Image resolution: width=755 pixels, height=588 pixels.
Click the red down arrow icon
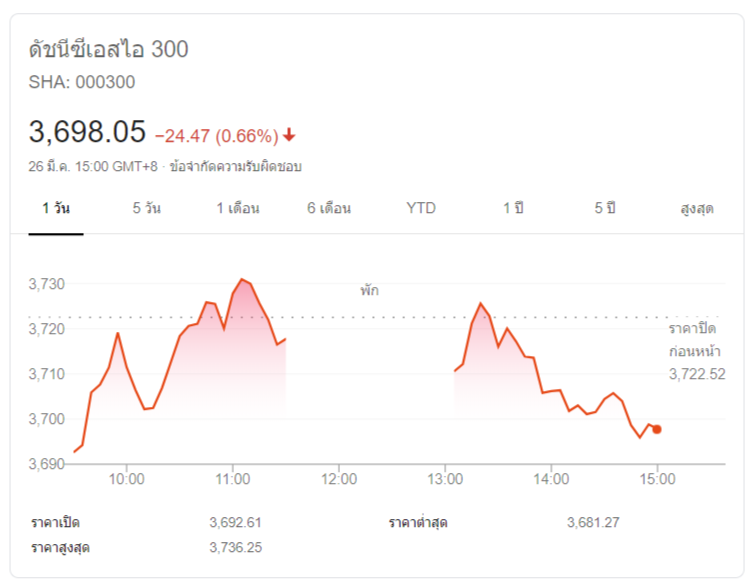[289, 135]
